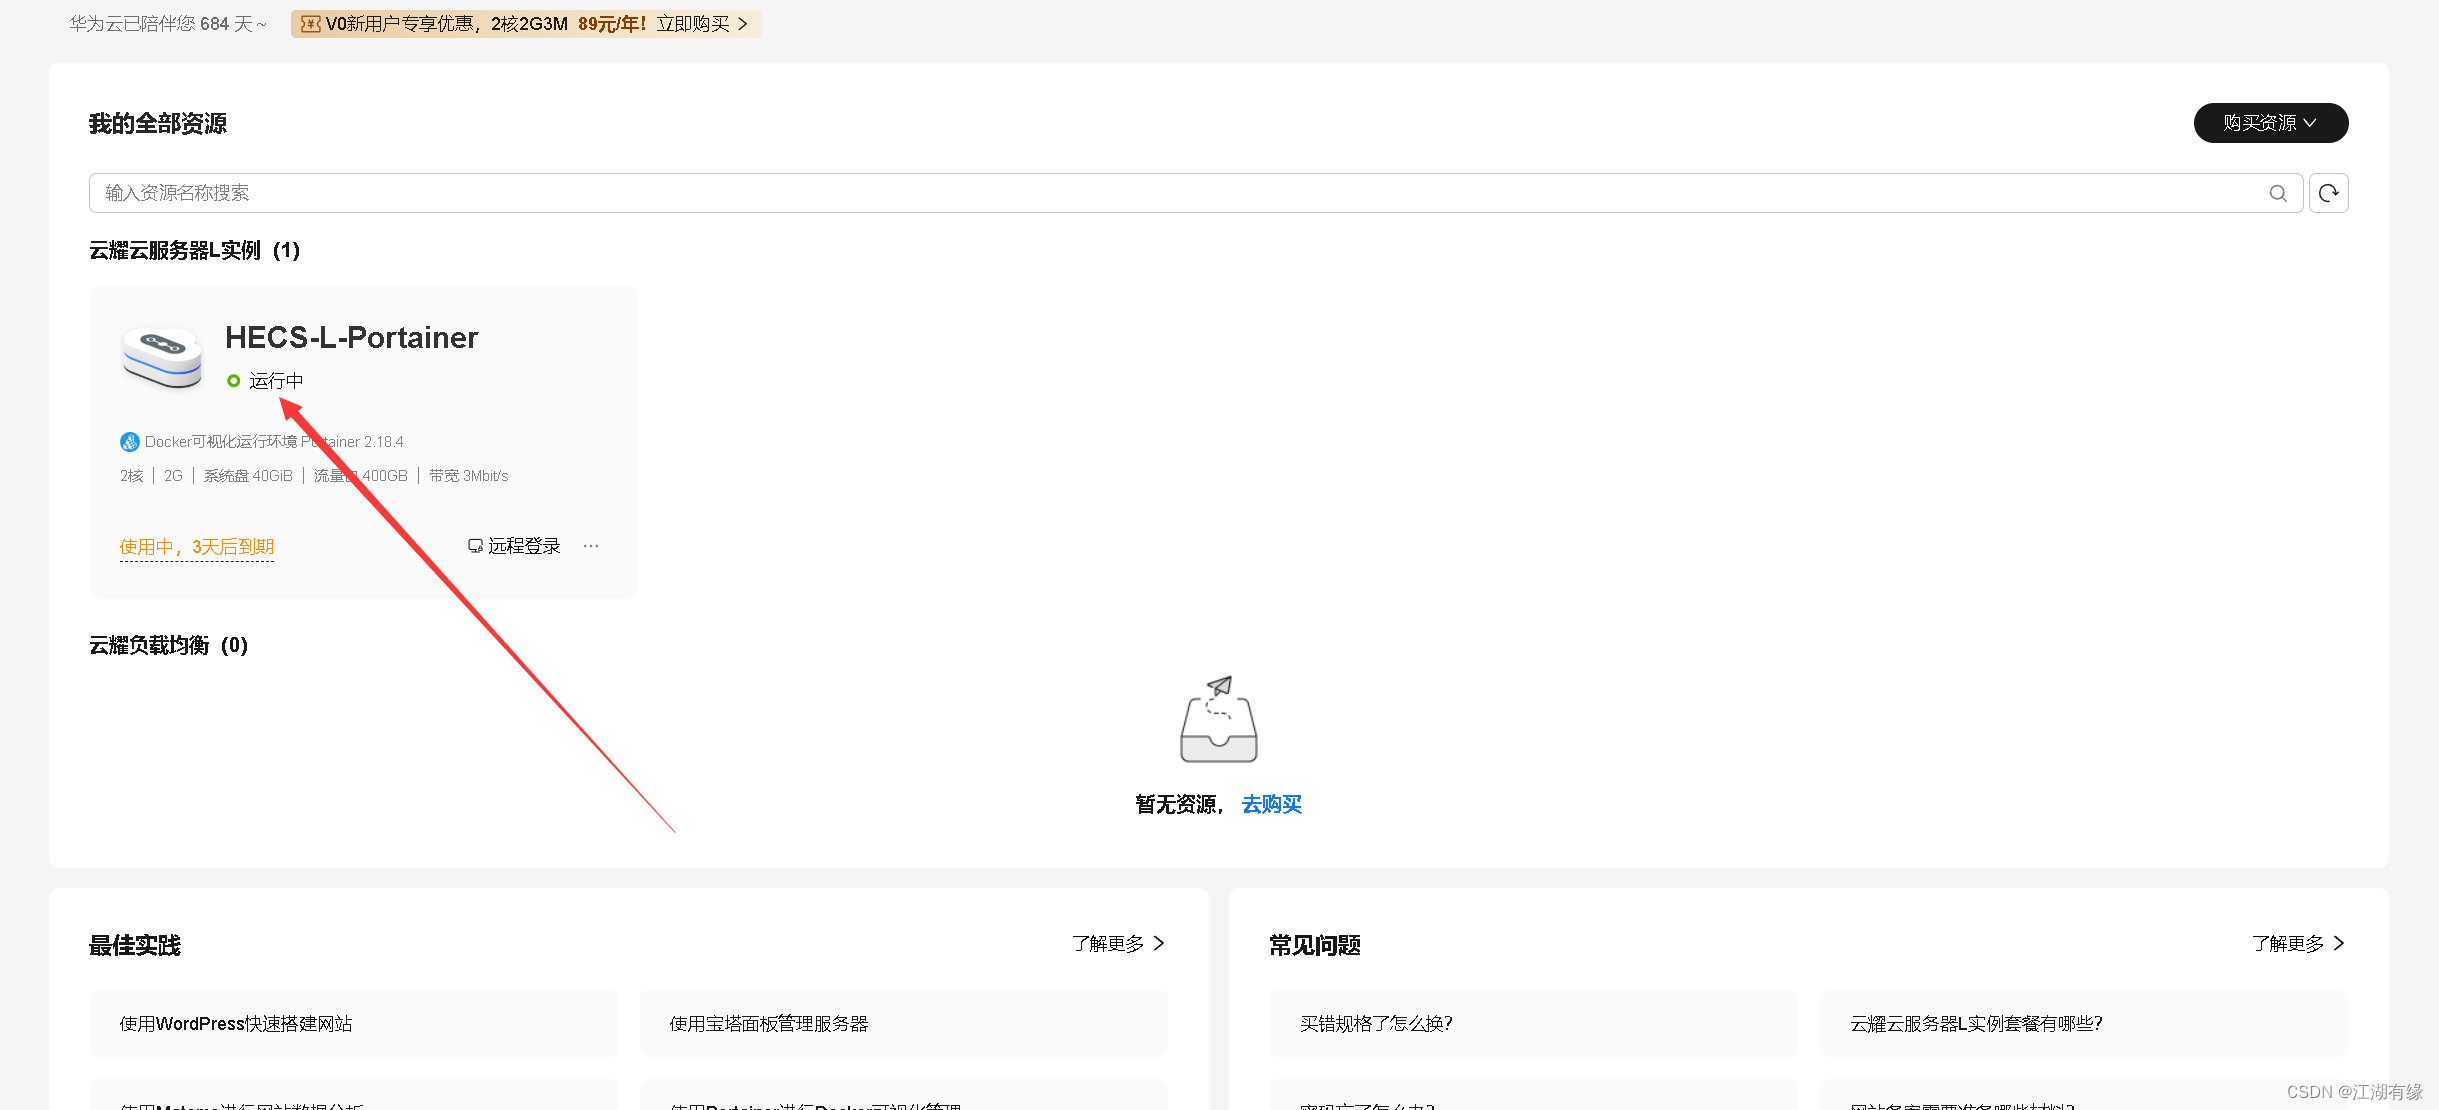Click the 系统盘 40GiB spec text
2439x1110 pixels.
coord(248,476)
